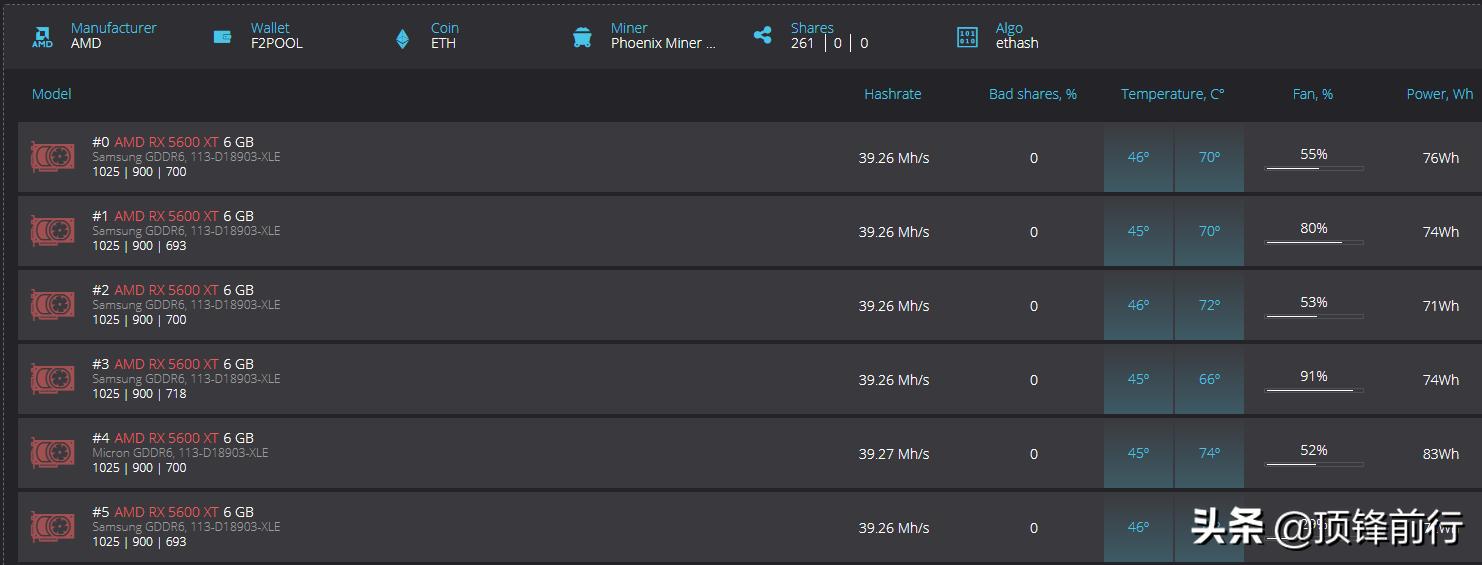
Task: Open GPU #4 AMD RX 5600 XT name
Action: (166, 438)
